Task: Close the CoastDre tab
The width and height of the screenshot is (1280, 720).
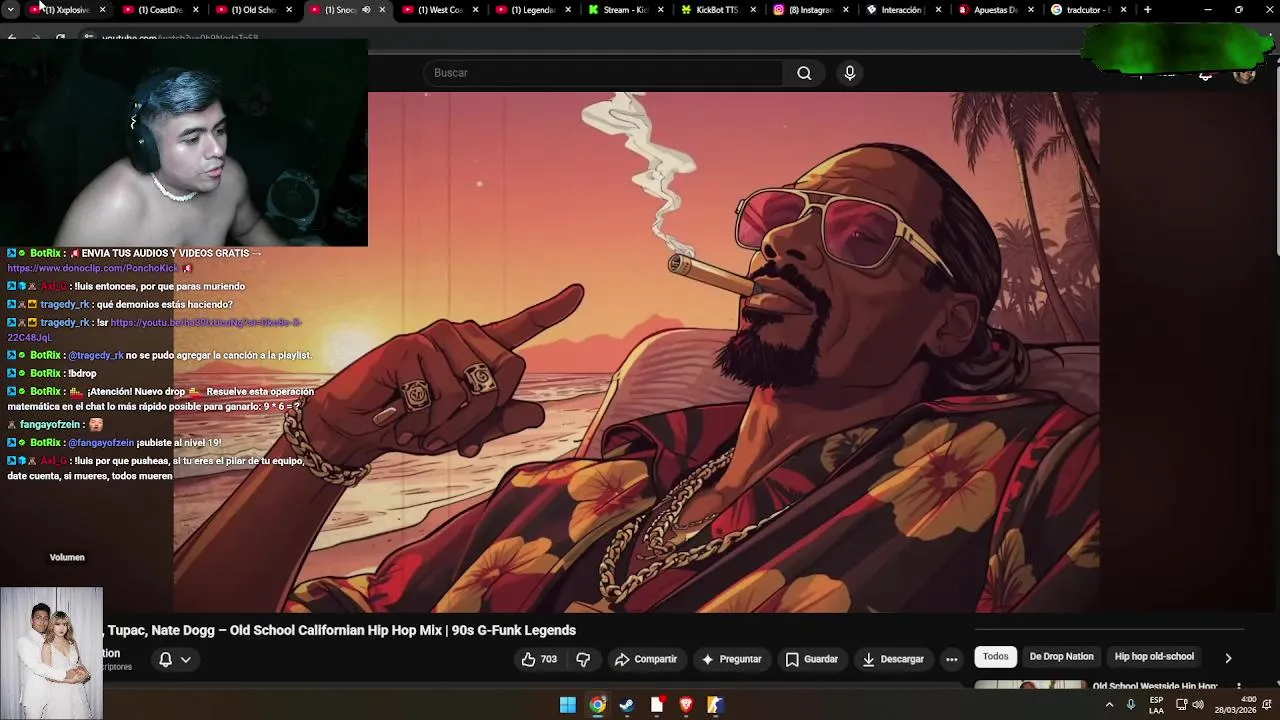Action: click(195, 10)
